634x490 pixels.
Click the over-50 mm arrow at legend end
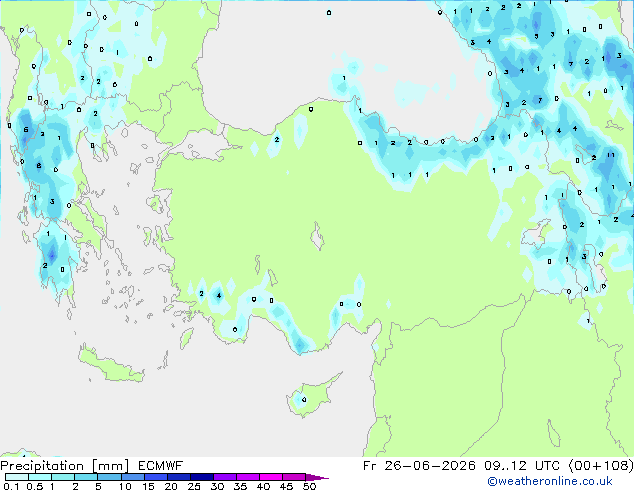click(x=317, y=477)
